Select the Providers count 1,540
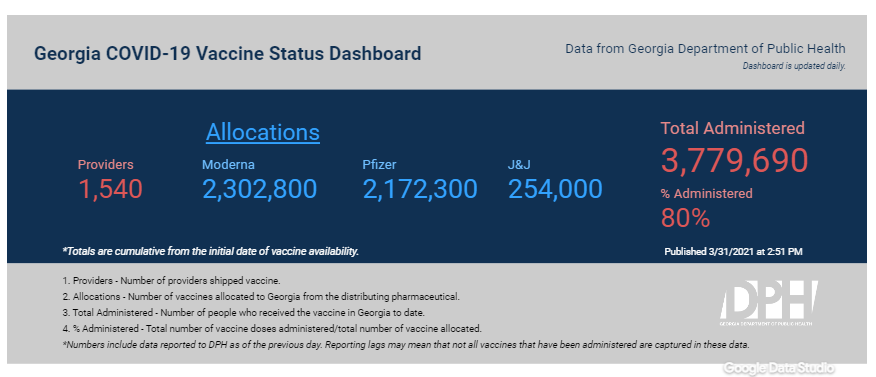This screenshot has width=876, height=377. 110,189
